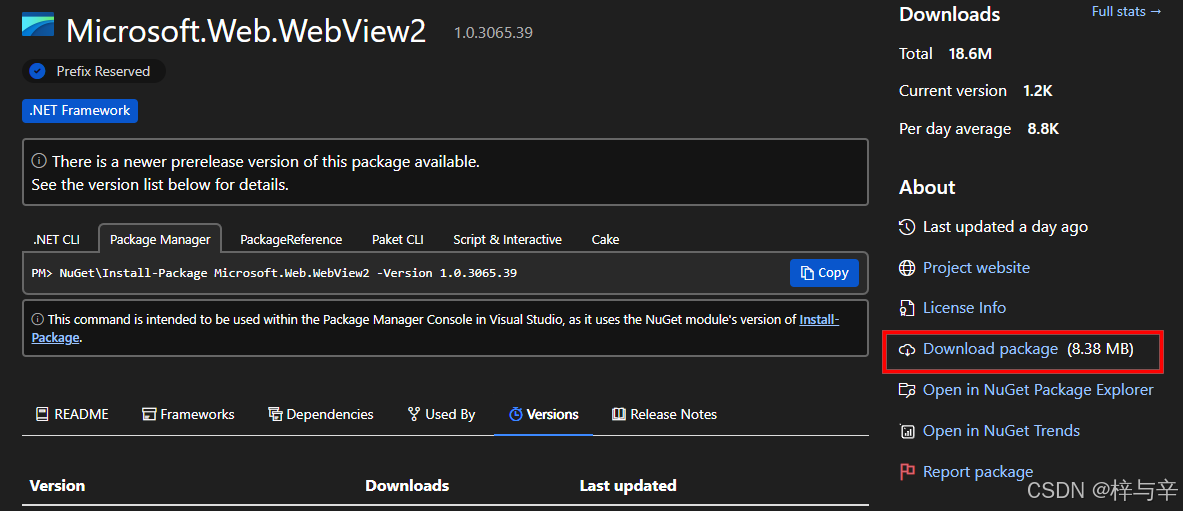Click the Microsoft.Web.WebView2 package title
1183x511 pixels.
(x=246, y=31)
